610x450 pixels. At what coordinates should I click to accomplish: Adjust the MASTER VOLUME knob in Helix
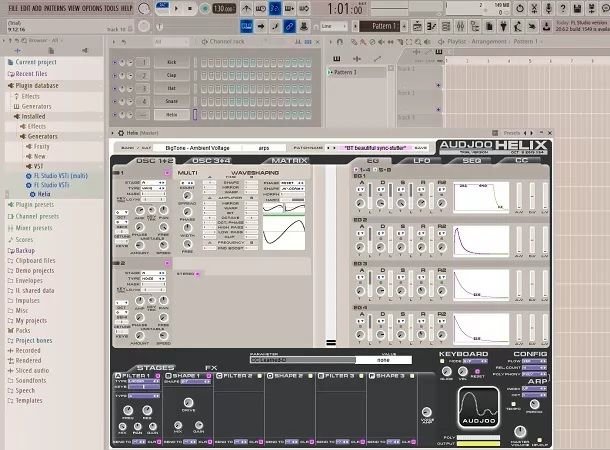tap(520, 432)
